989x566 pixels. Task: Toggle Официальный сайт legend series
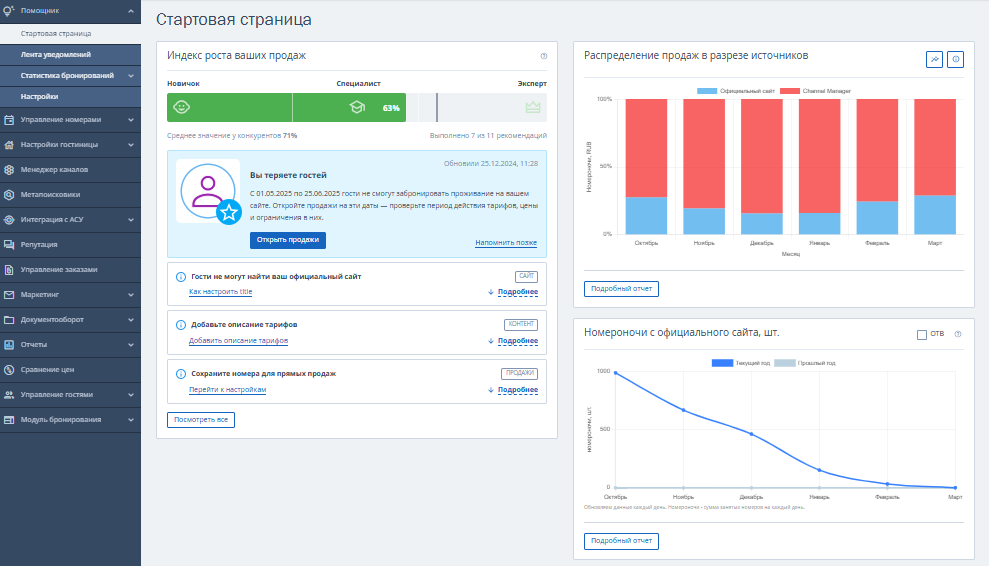[738, 91]
